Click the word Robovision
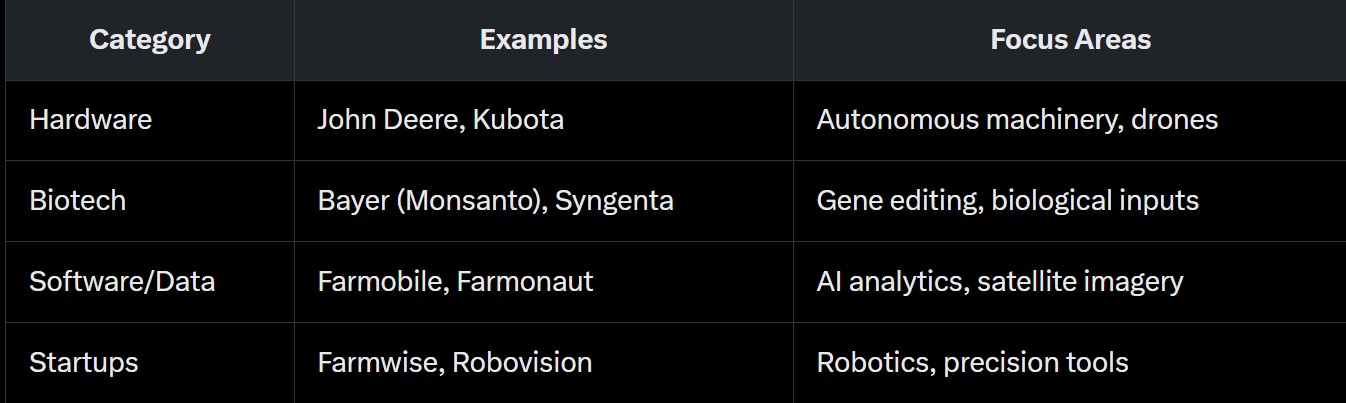 pyautogui.click(x=522, y=362)
